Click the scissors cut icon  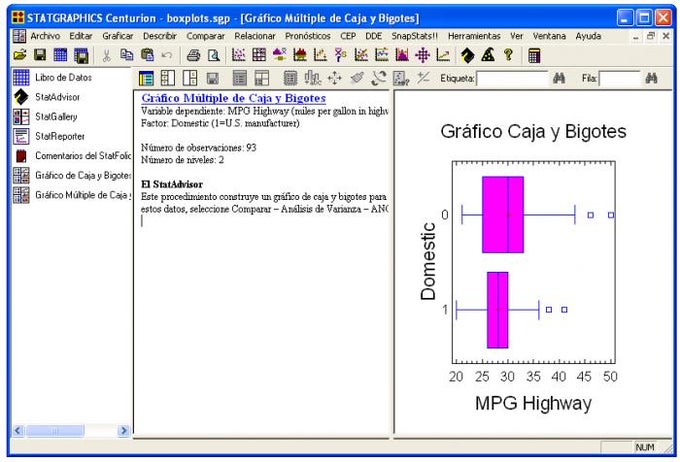coord(106,55)
